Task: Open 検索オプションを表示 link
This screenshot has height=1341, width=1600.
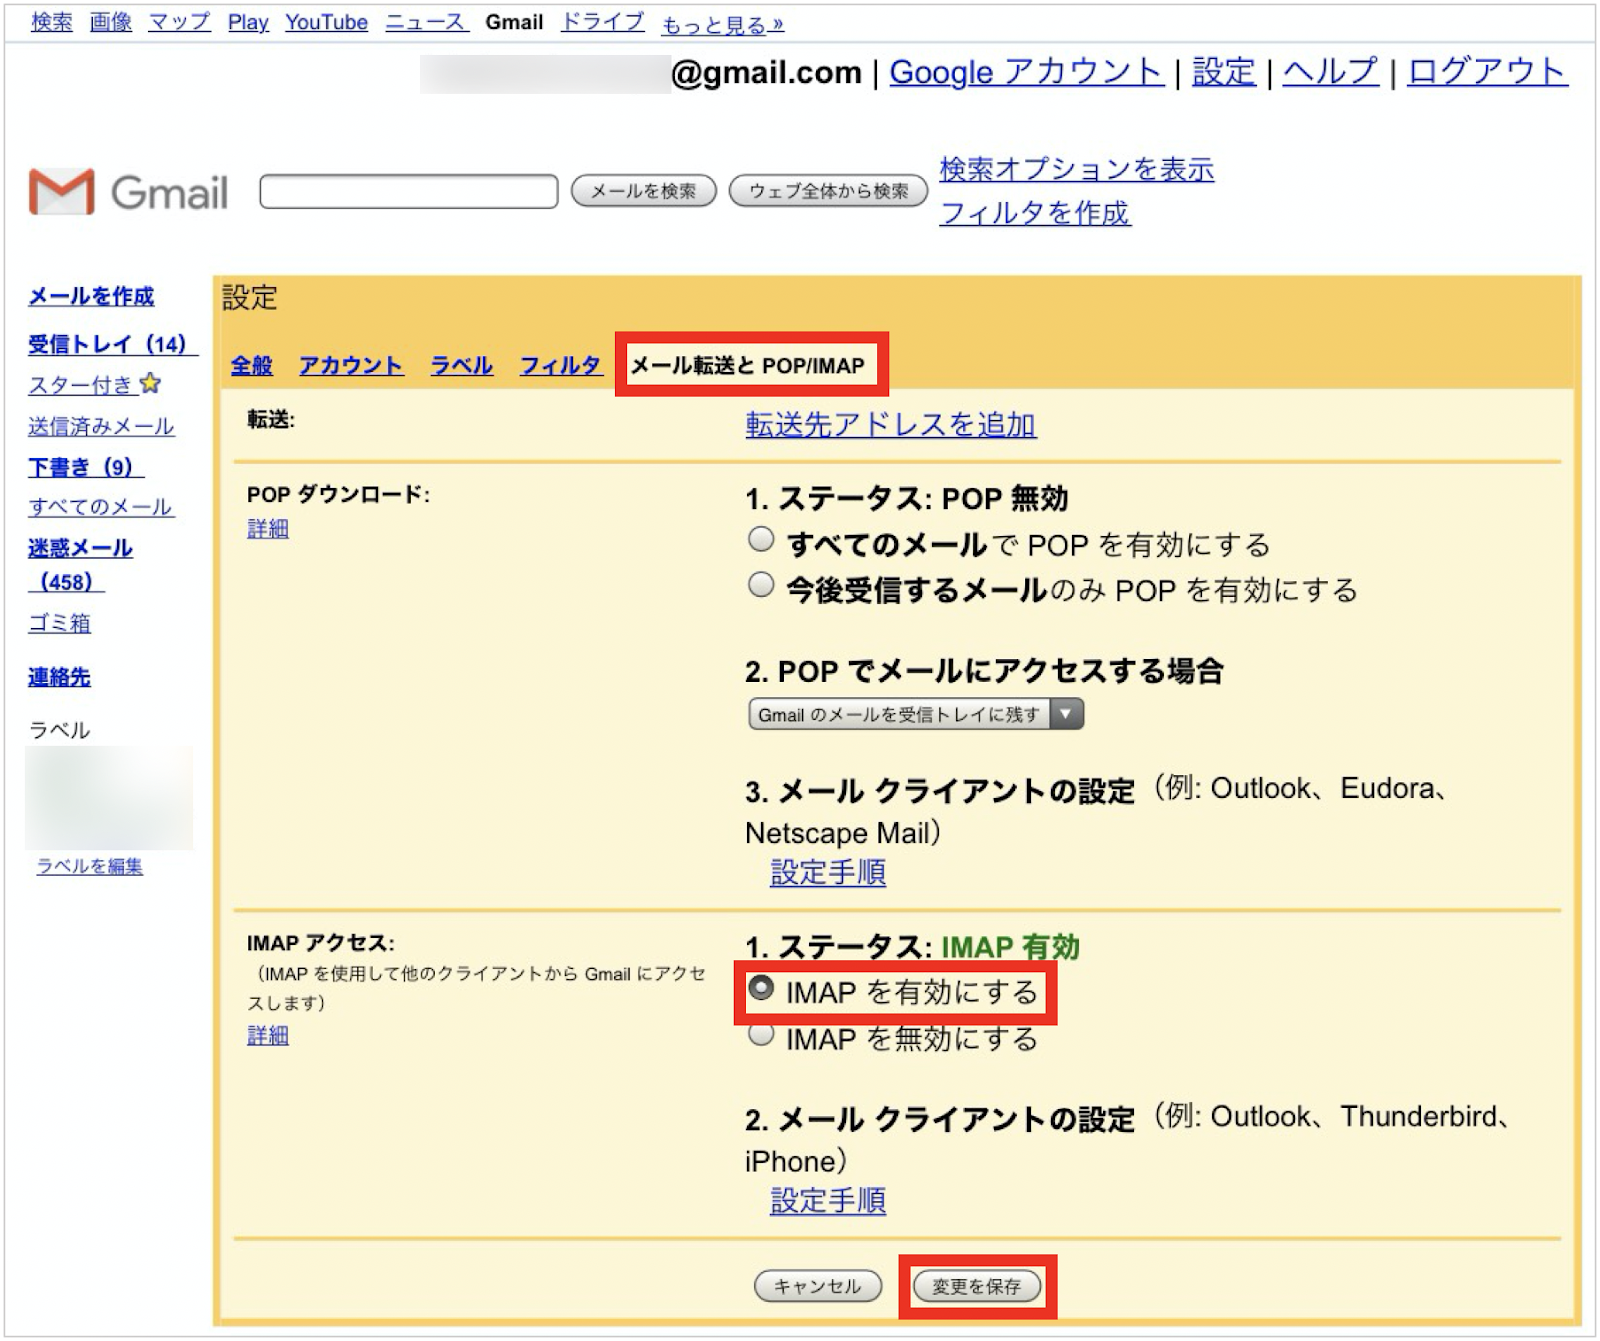Action: click(1077, 170)
